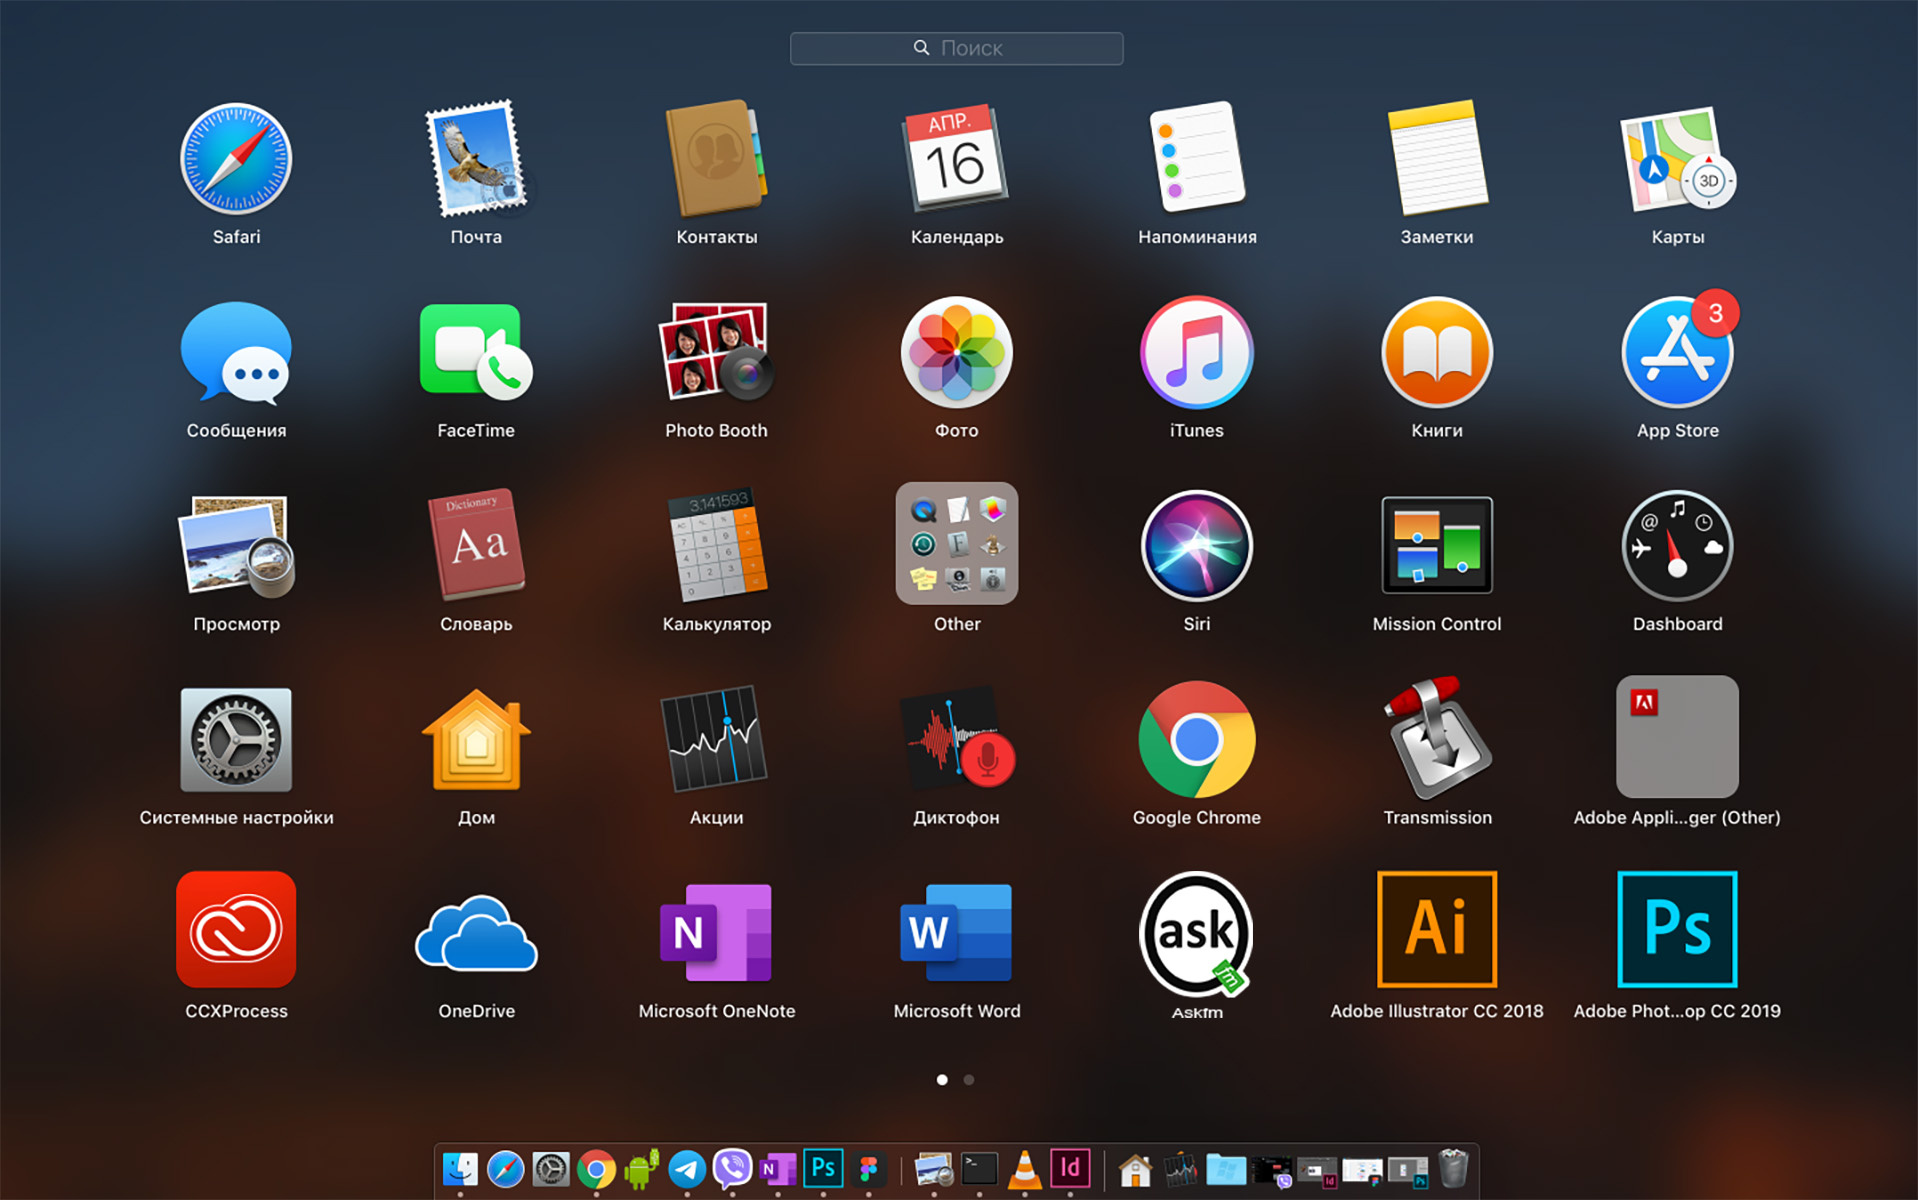Select the first Launchpad page dot
Image resolution: width=1918 pixels, height=1200 pixels.
pos(942,1080)
